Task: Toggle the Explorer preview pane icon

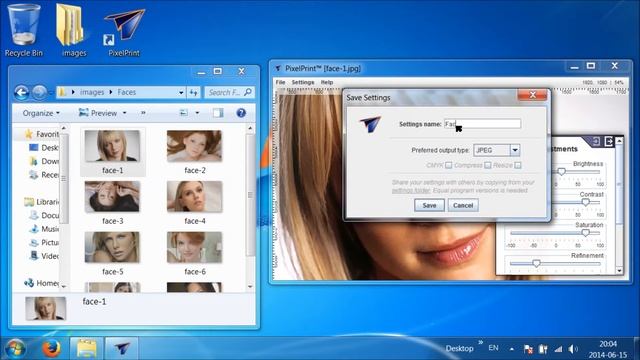Action: click(x=218, y=113)
